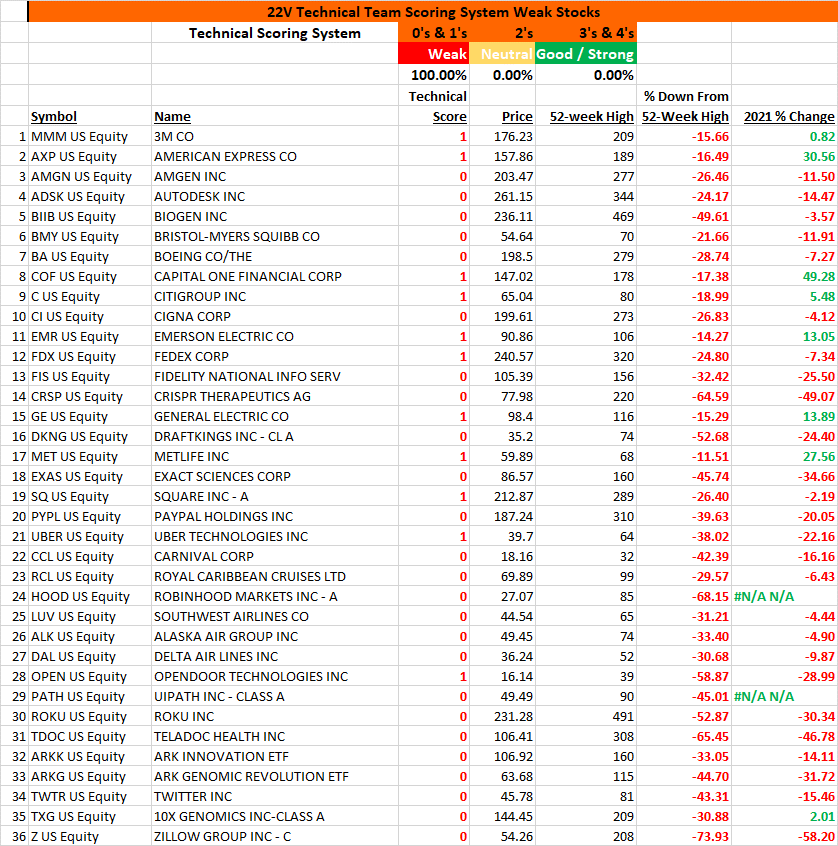Click 'ADSK US Equity' symbol cell

90,196
